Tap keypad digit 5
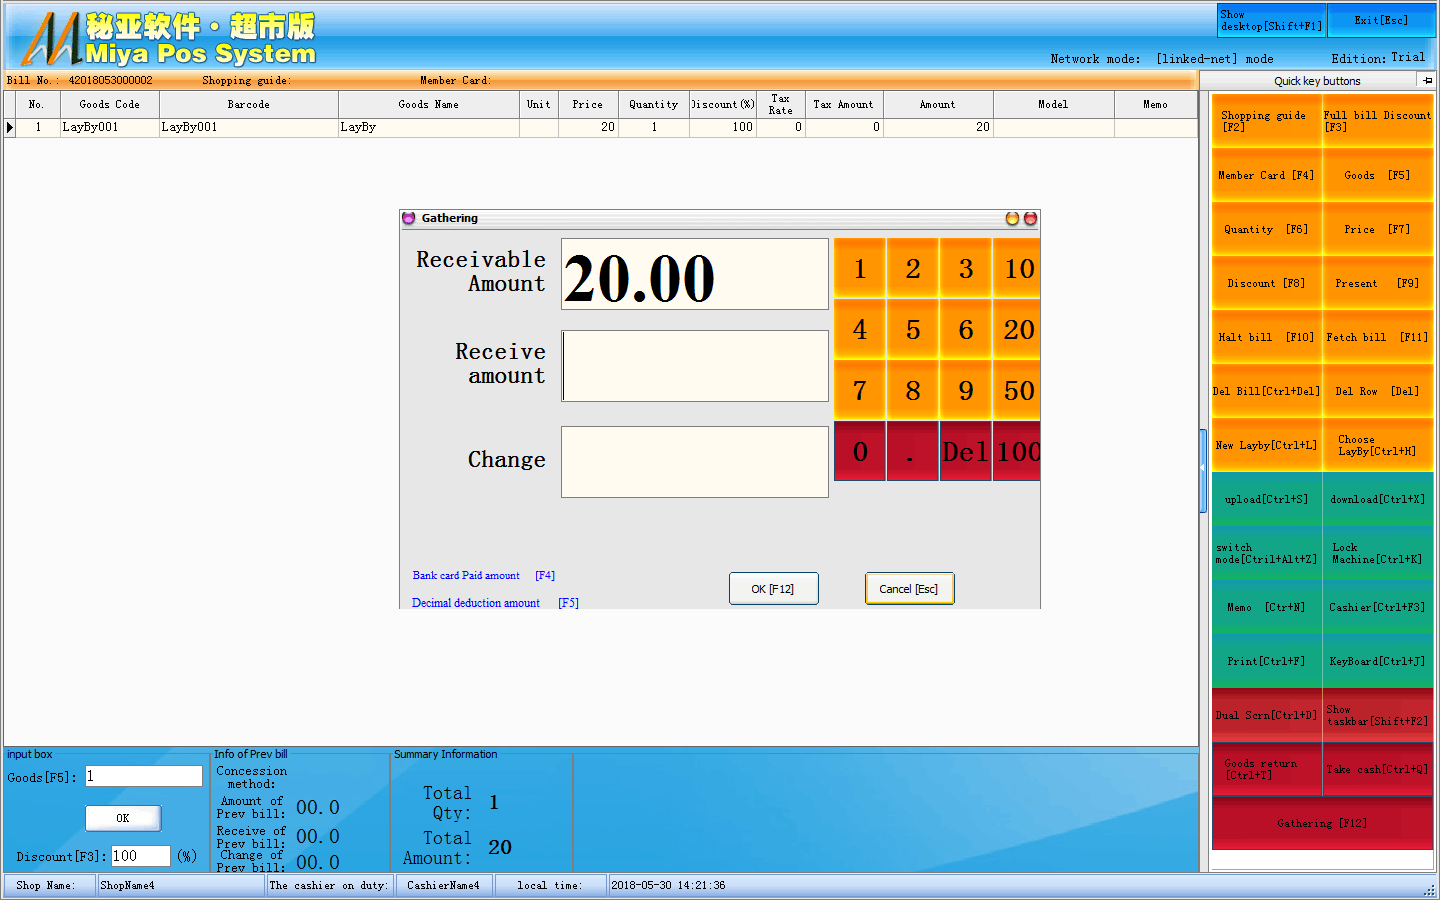 tap(913, 329)
